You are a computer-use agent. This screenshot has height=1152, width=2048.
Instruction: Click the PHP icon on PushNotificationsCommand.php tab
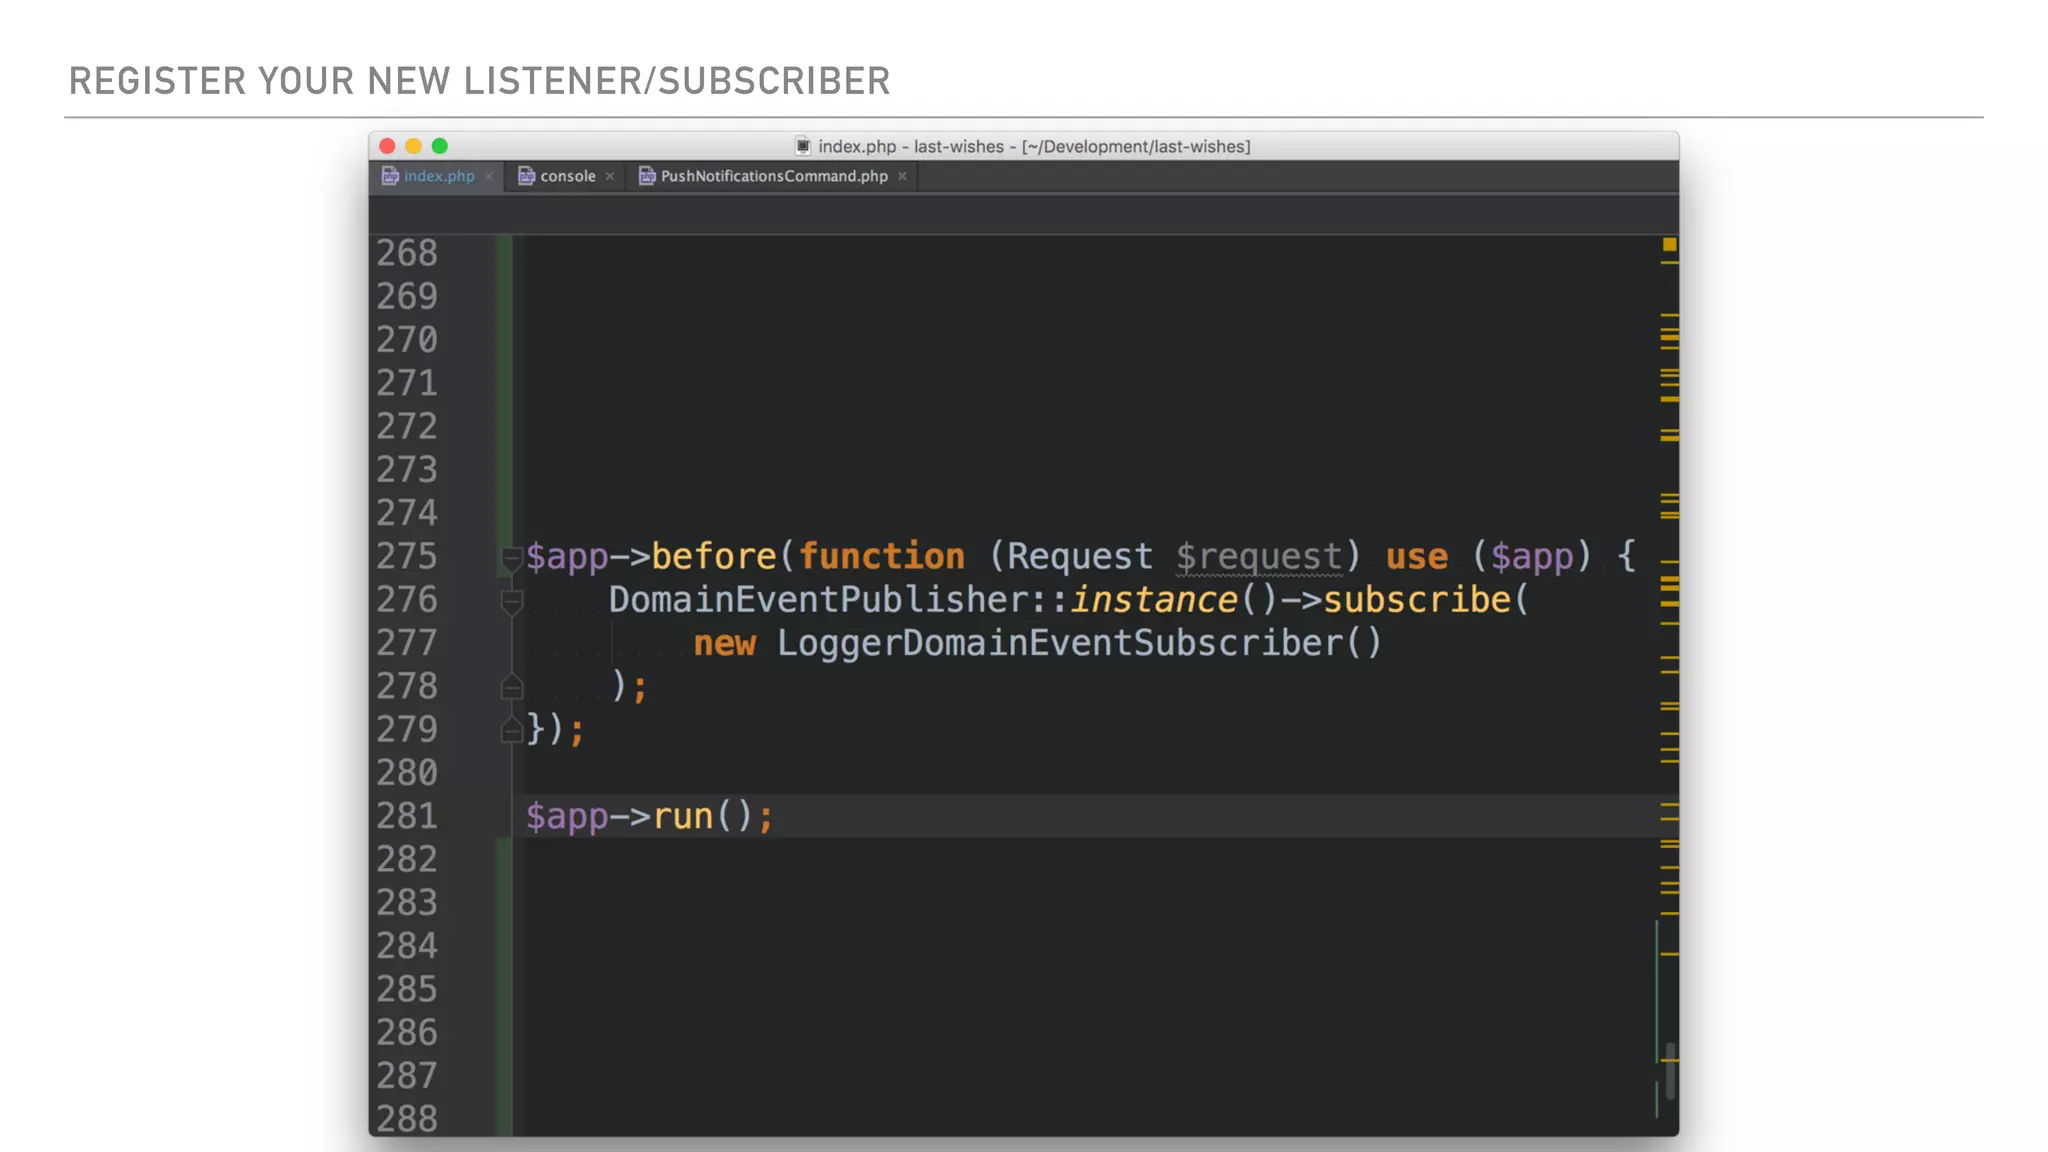(647, 176)
